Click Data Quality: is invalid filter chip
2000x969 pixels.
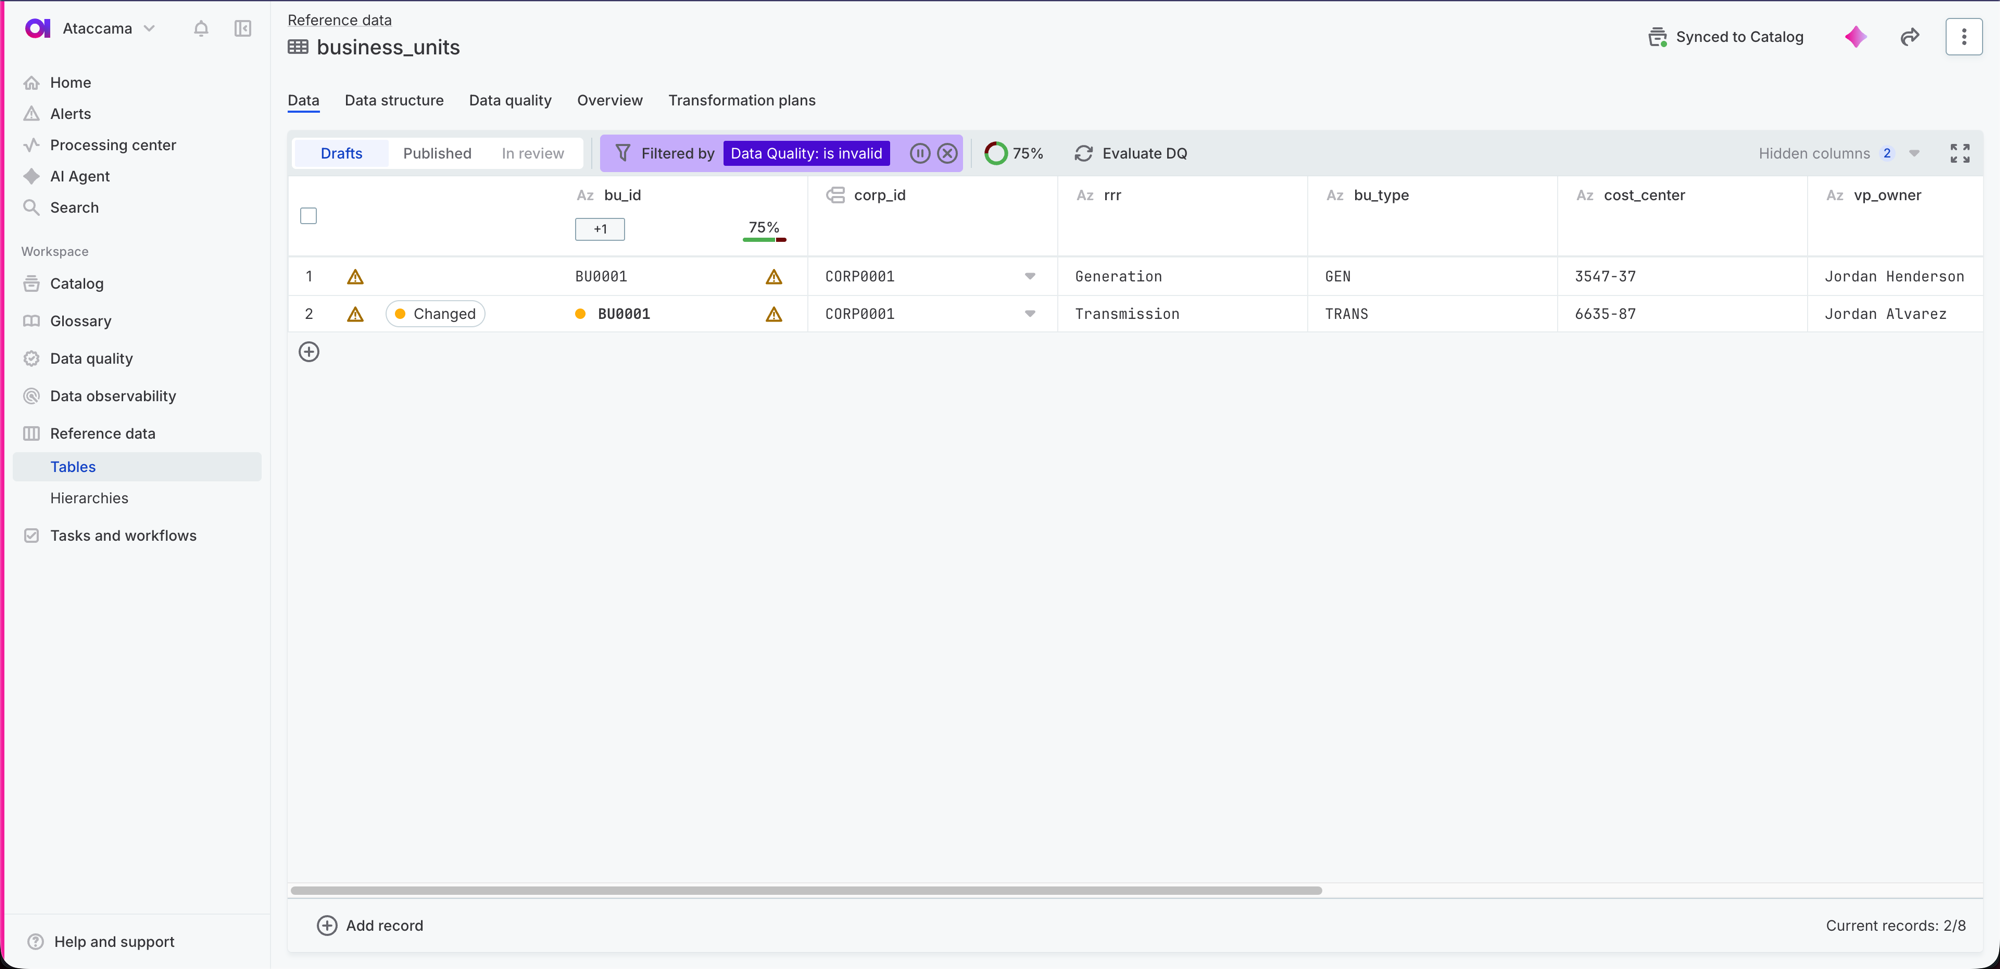pyautogui.click(x=806, y=153)
